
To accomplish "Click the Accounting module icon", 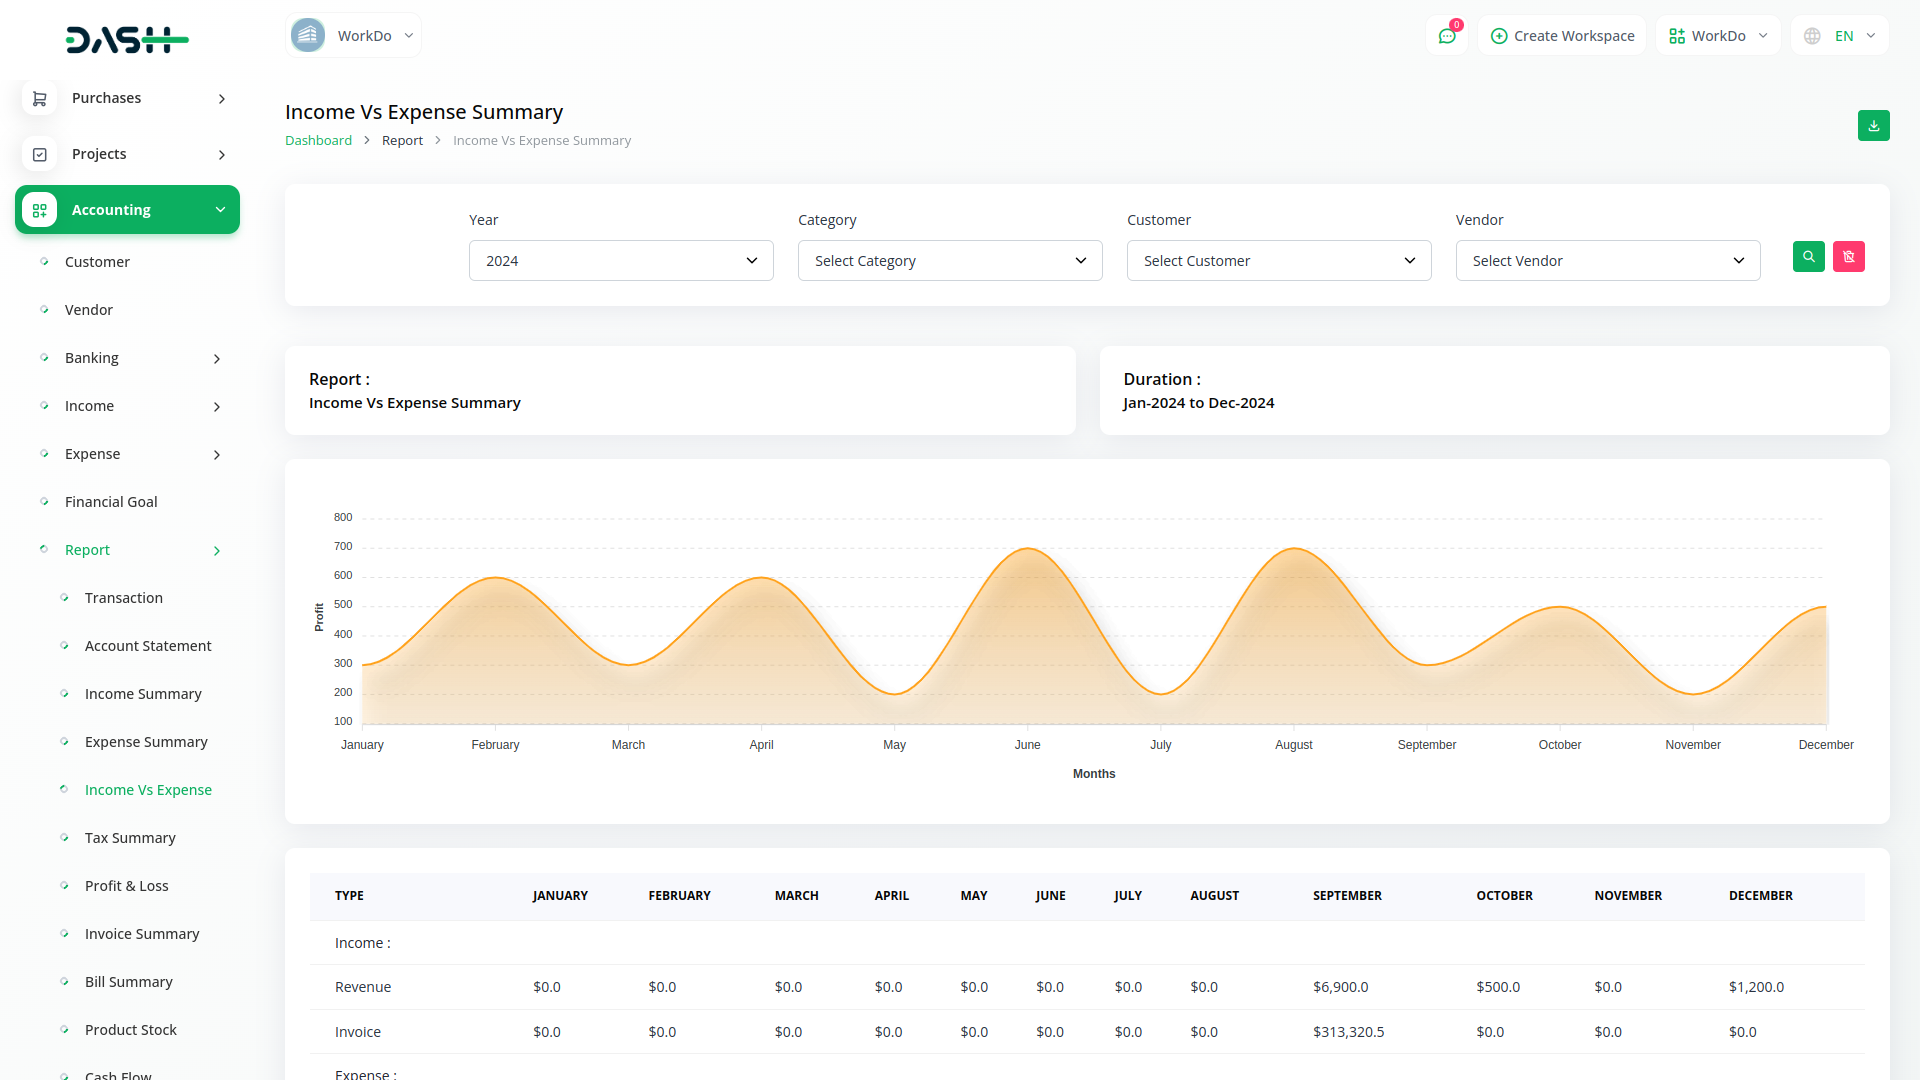I will [39, 210].
